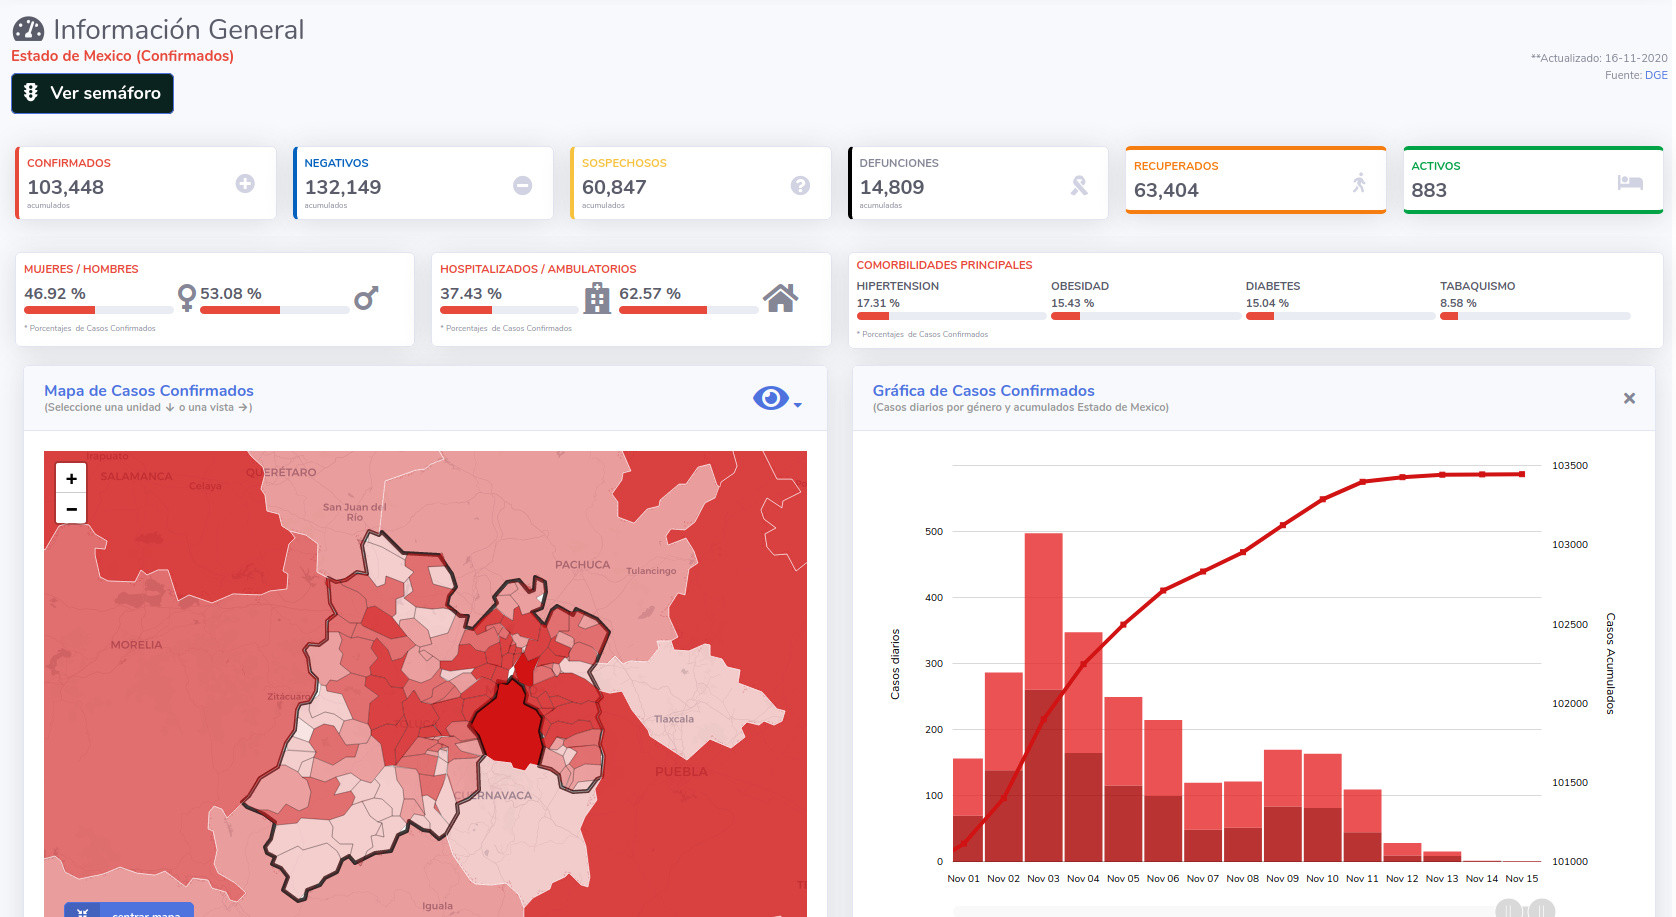Click the MORELIA label on the map

point(136,645)
